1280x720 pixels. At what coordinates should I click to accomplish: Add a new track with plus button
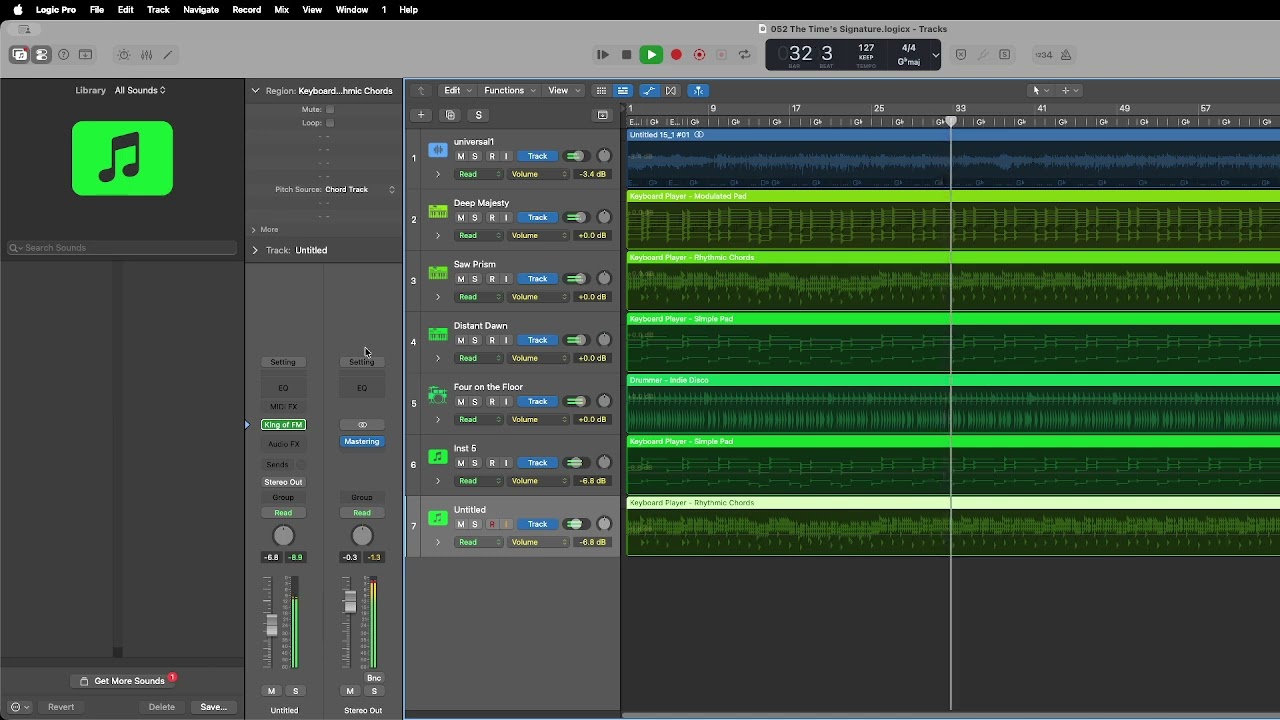421,115
